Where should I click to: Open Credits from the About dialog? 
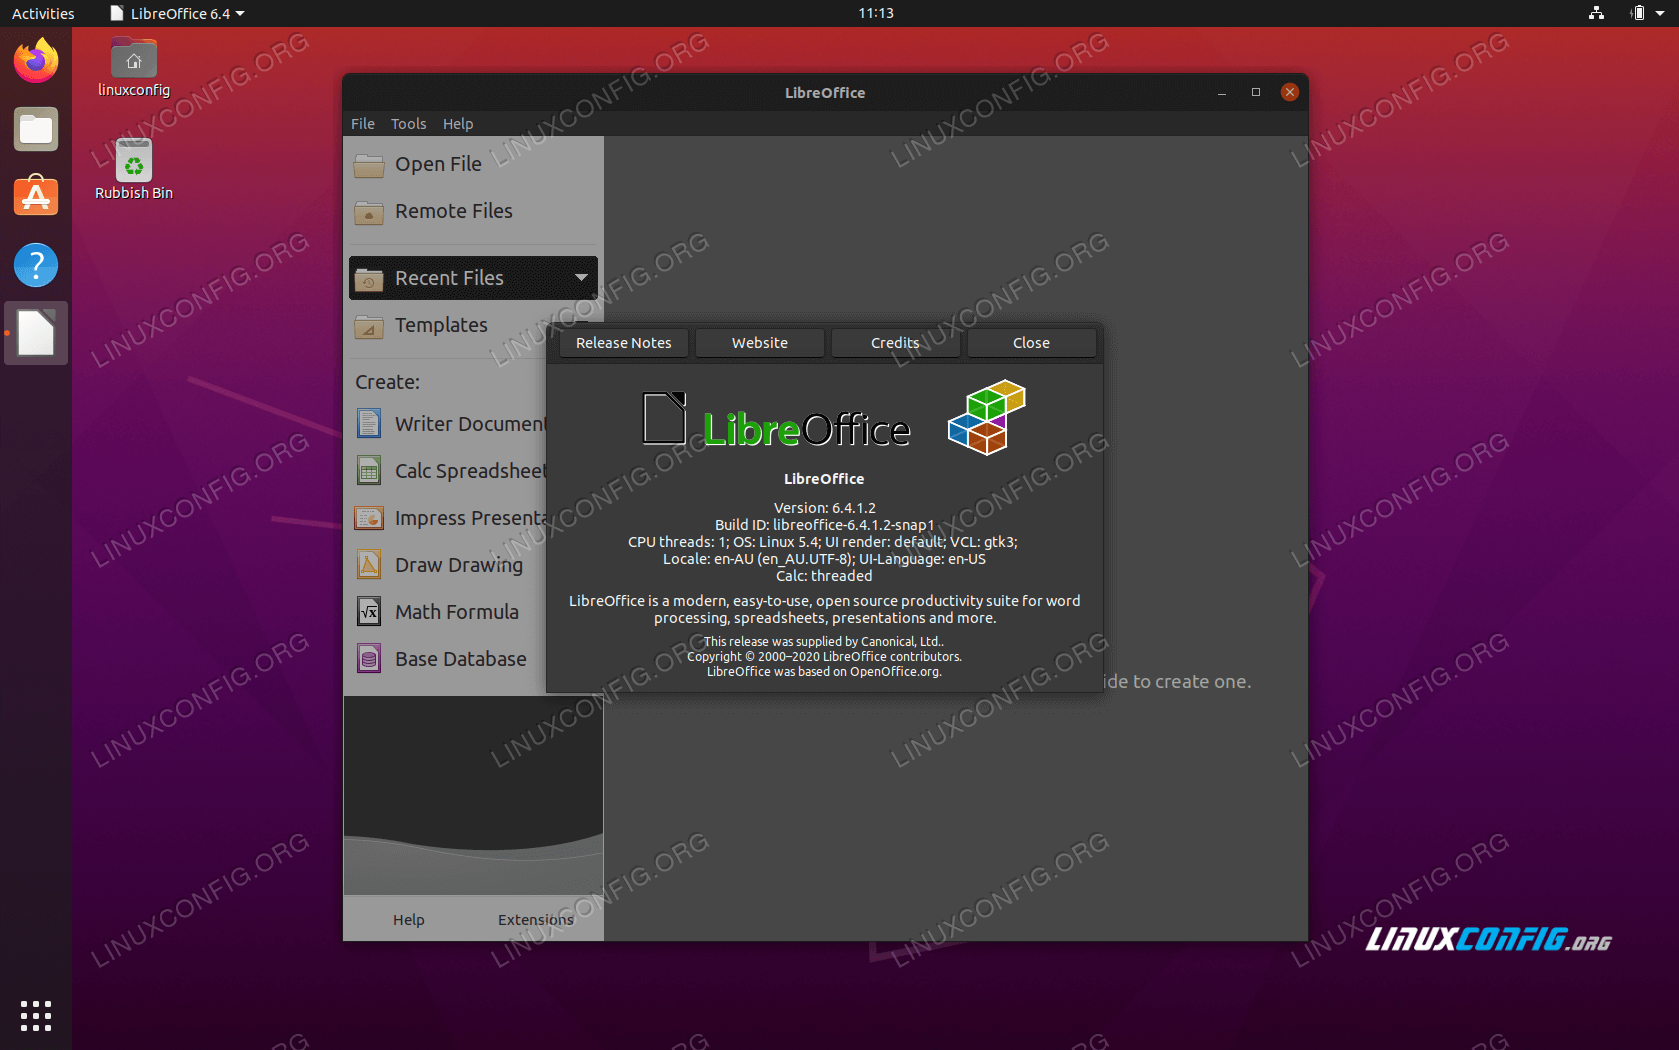click(x=895, y=343)
